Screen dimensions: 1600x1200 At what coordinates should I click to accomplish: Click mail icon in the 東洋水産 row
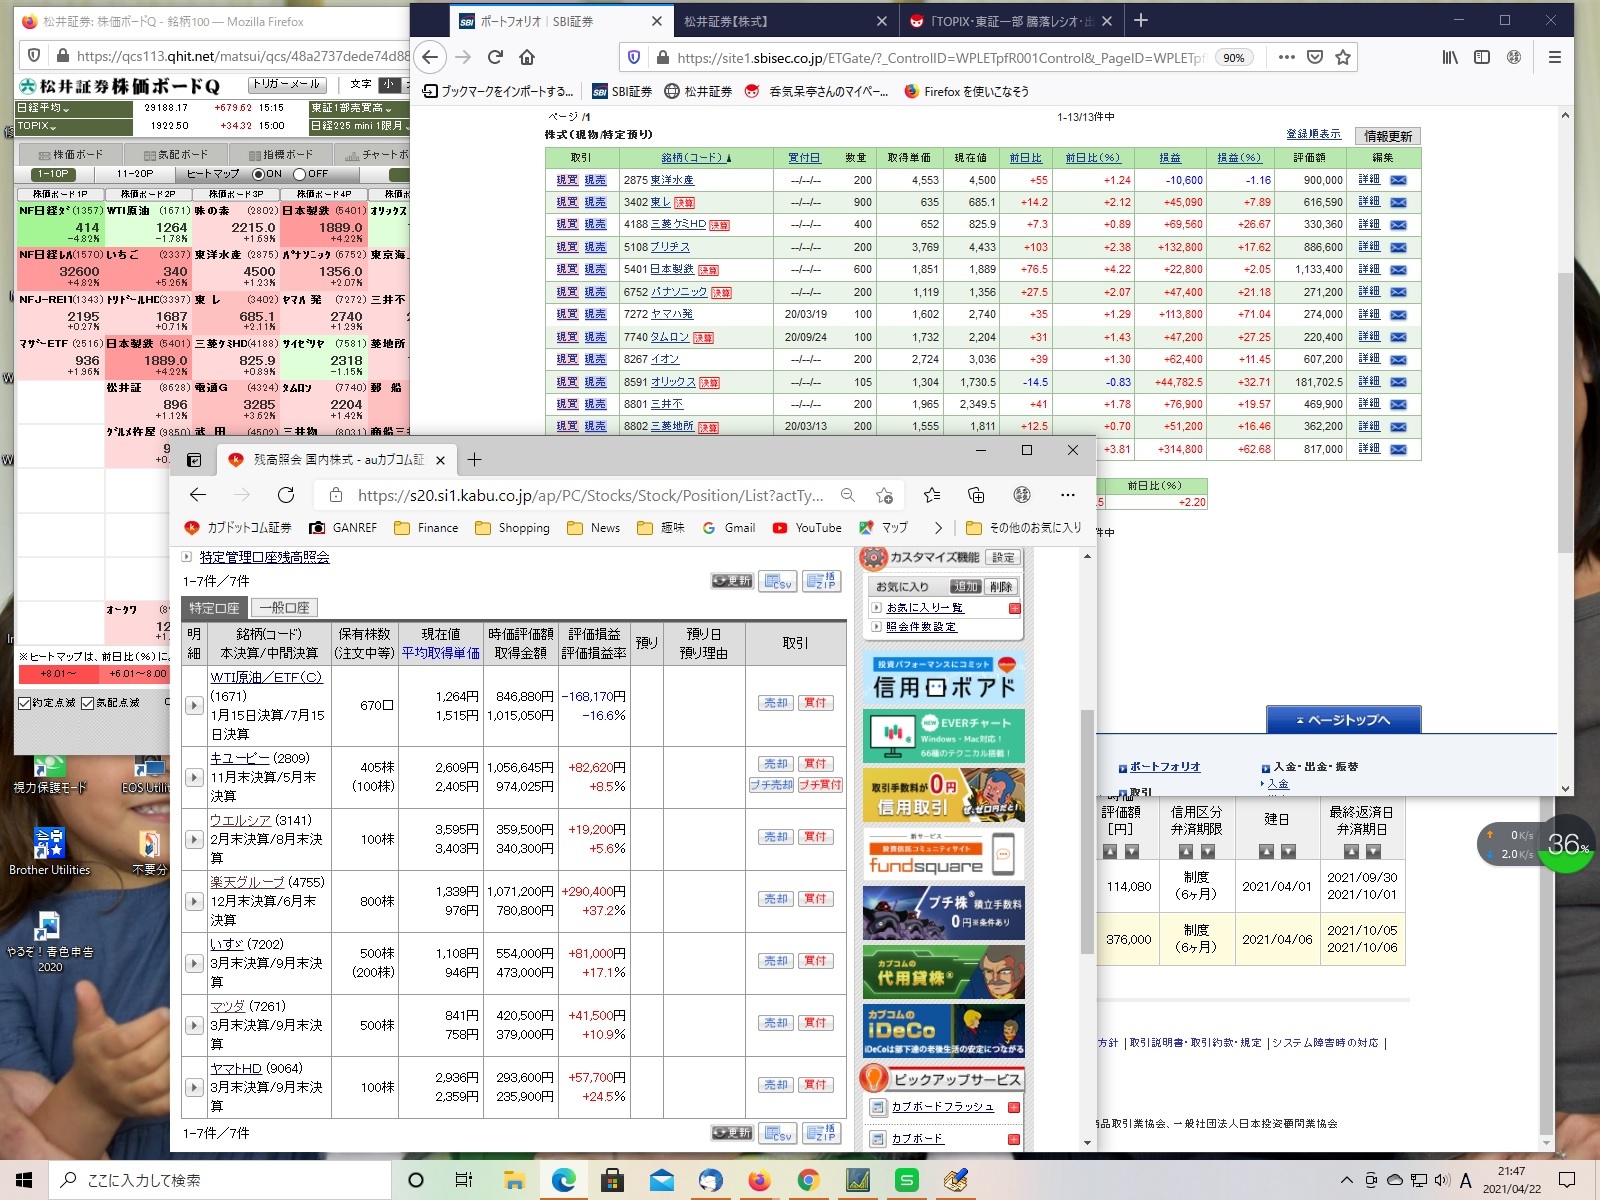1398,180
